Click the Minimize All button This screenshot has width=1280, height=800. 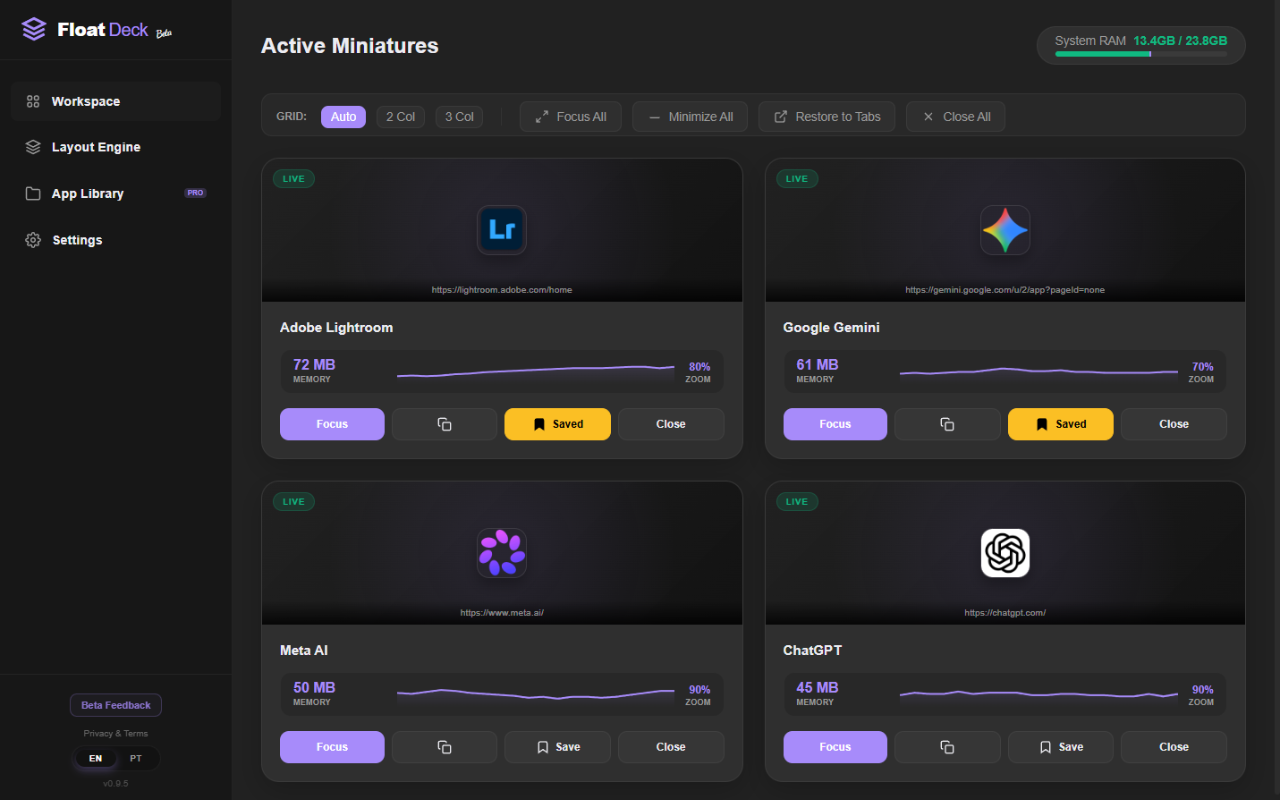coord(690,117)
